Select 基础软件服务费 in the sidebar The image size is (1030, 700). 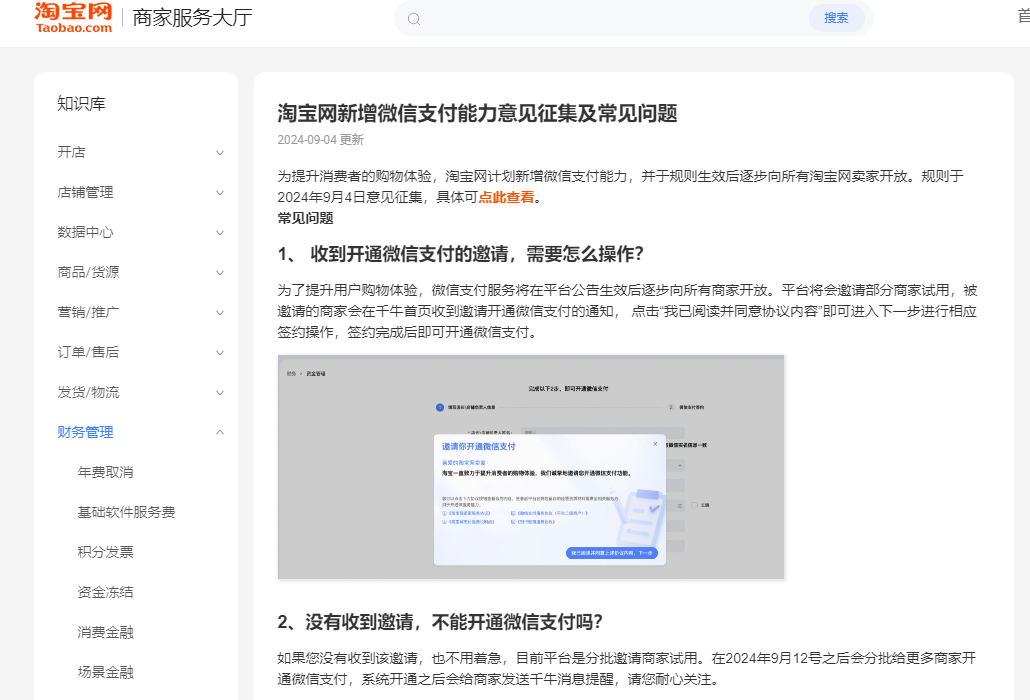pyautogui.click(x=126, y=512)
